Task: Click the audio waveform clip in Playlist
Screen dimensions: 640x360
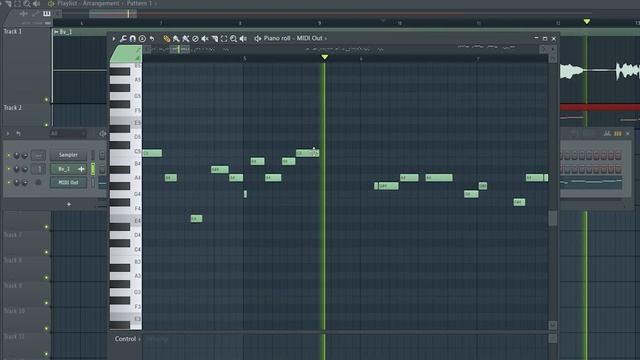Action: point(600,71)
